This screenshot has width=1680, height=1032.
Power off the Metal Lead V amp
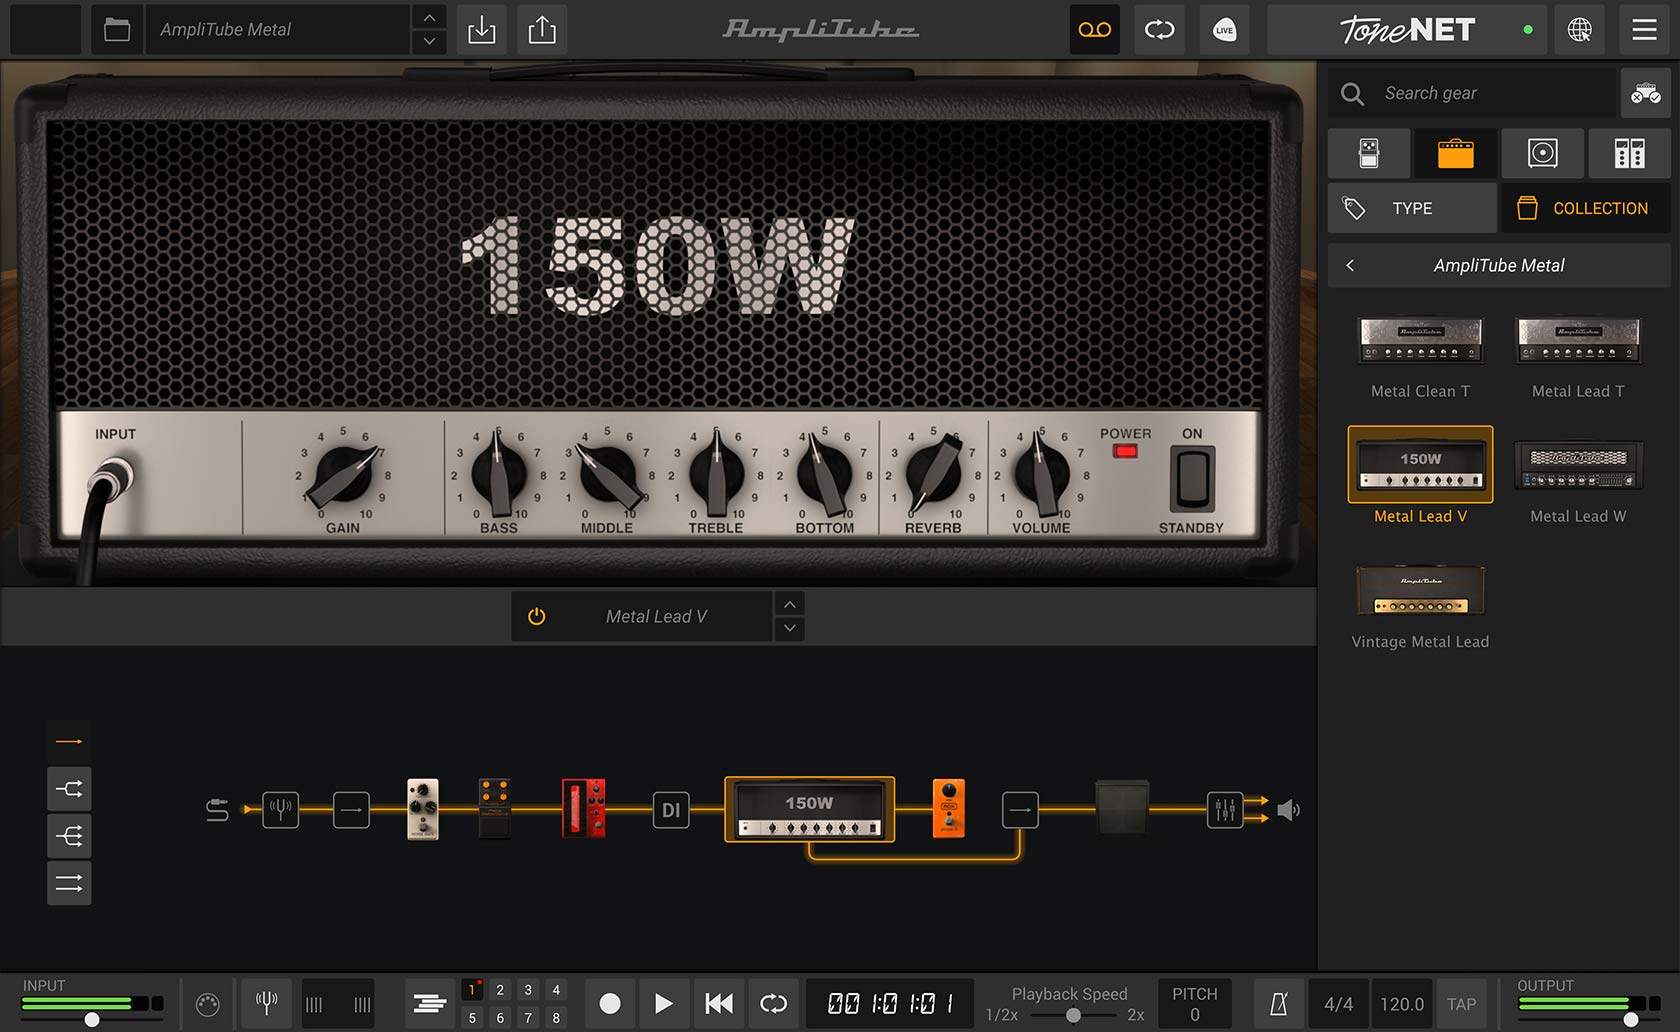coord(537,616)
